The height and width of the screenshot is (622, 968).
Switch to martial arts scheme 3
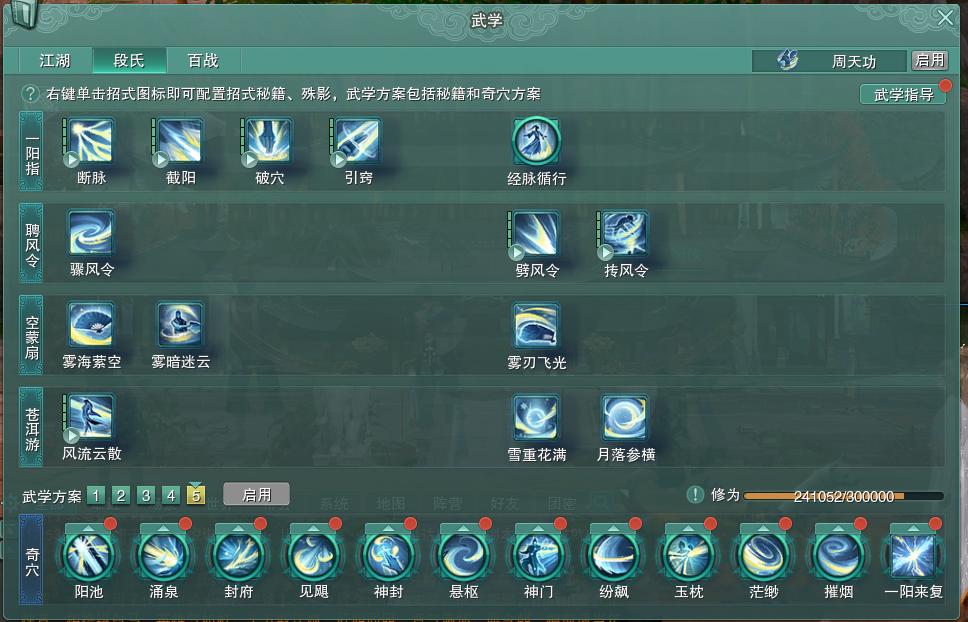tap(146, 495)
